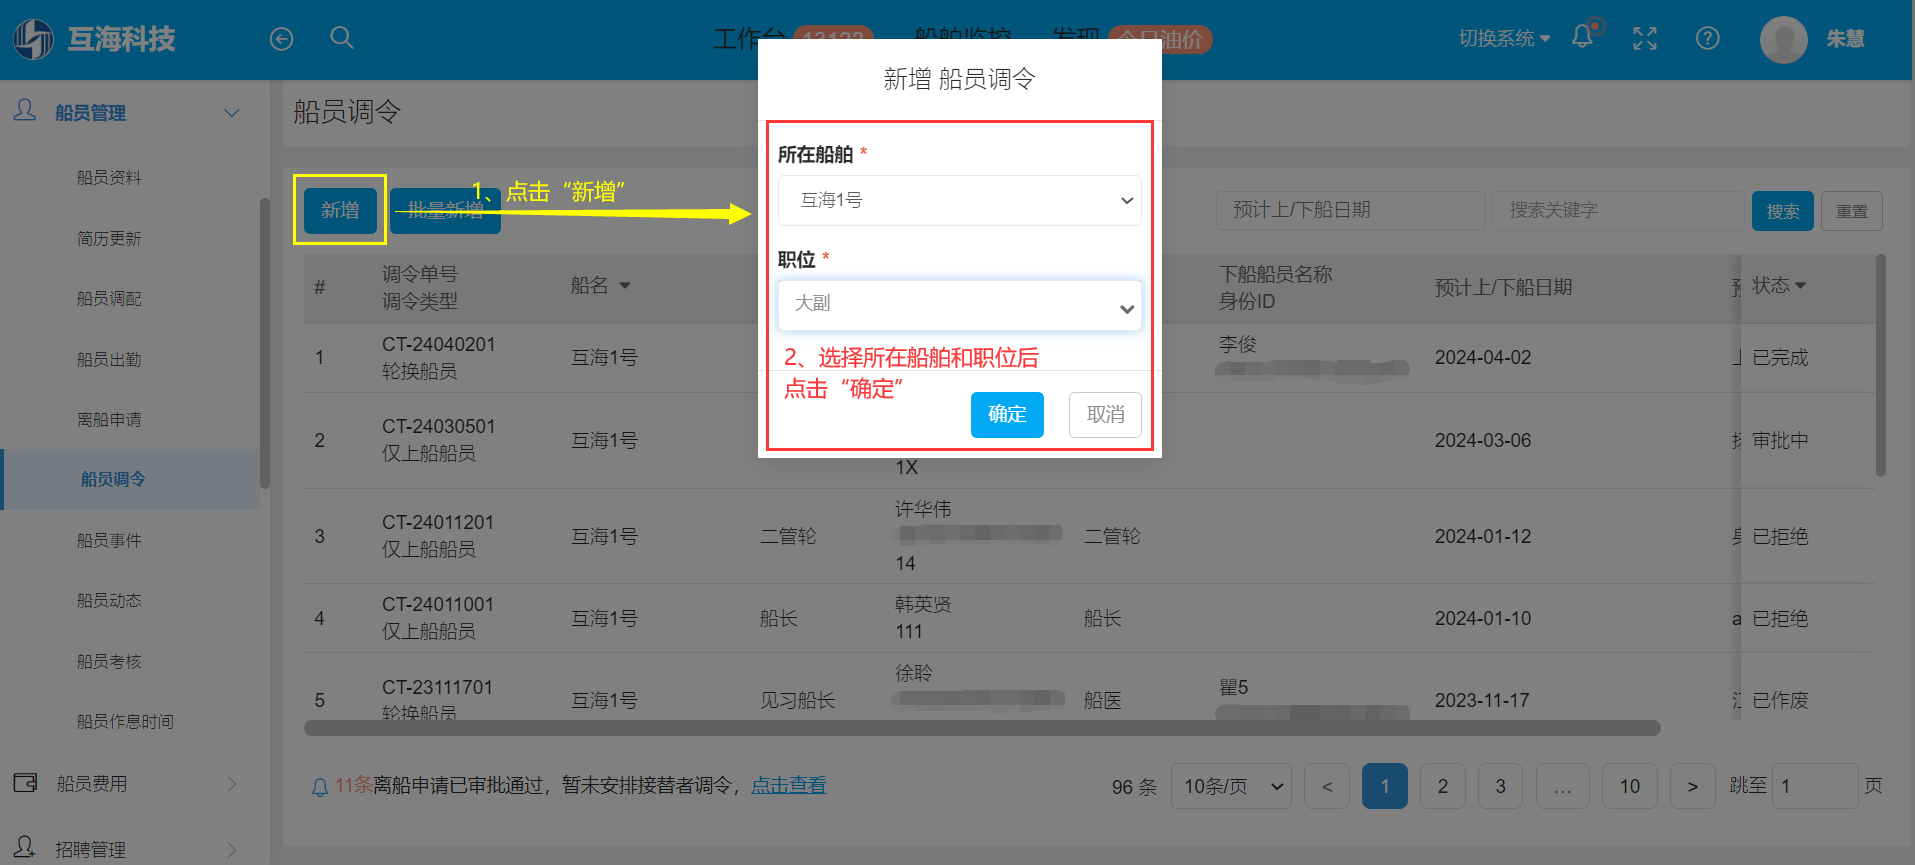The width and height of the screenshot is (1915, 865).
Task: Open 船员调配 in the sidebar
Action: (x=109, y=299)
